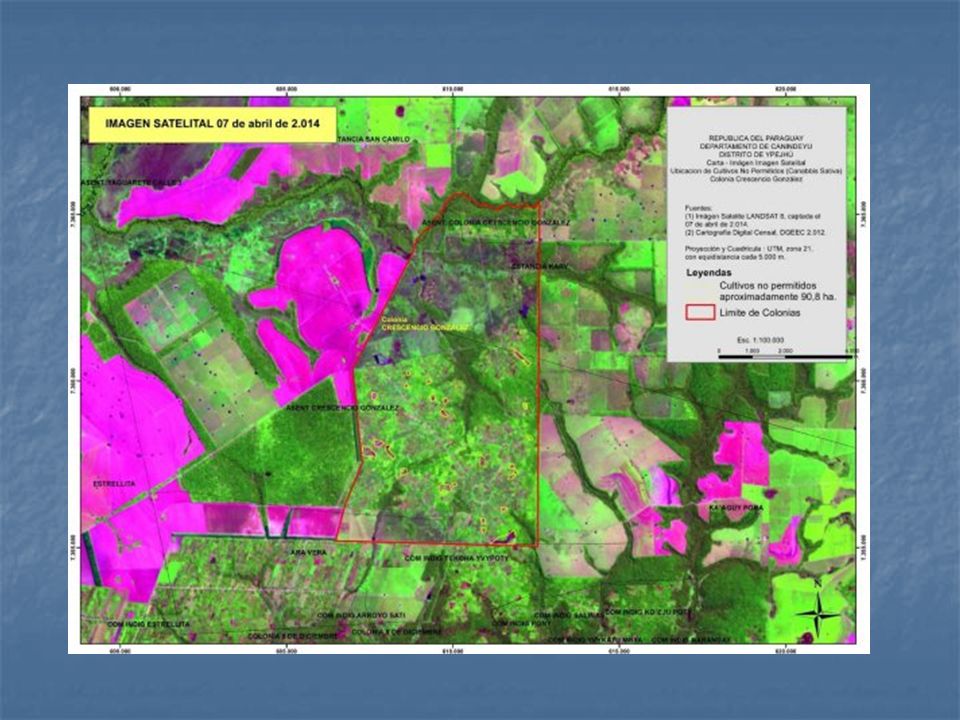960x720 pixels.
Task: Click the 'COM INDIG TEKOHA YVYPOTY' label
Action: pos(457,558)
